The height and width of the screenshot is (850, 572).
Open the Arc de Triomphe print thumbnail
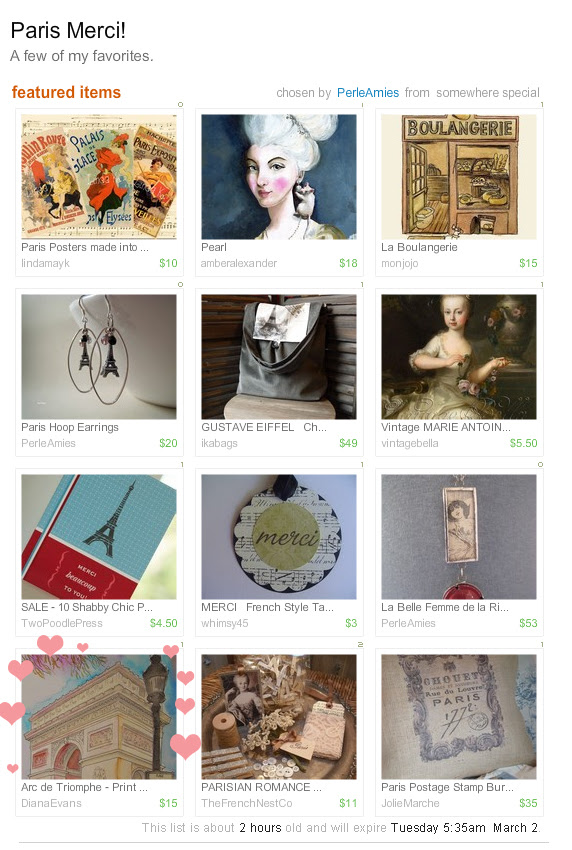coord(99,717)
